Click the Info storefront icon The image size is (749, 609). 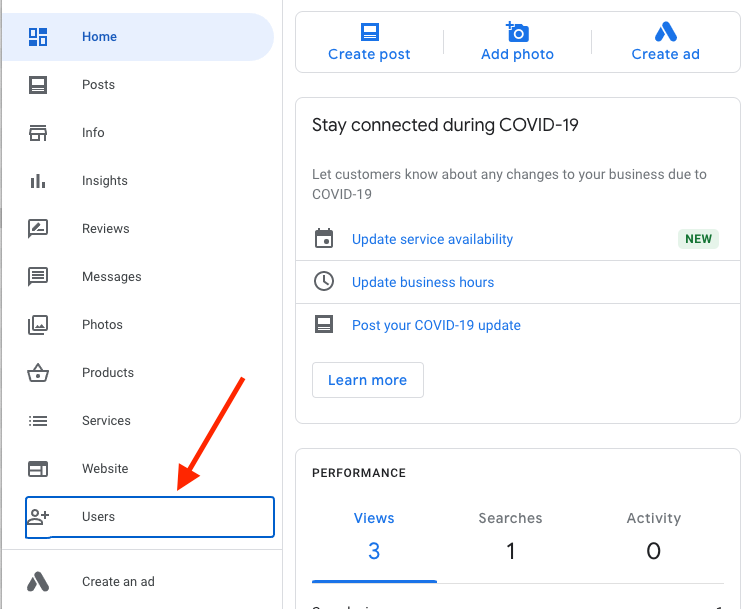pos(38,133)
